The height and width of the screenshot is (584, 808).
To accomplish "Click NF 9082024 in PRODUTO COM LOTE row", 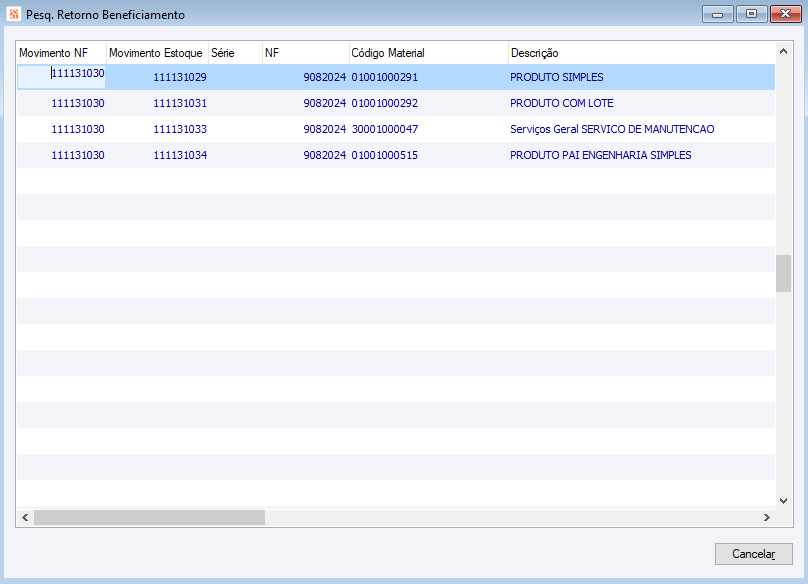I will pyautogui.click(x=325, y=103).
